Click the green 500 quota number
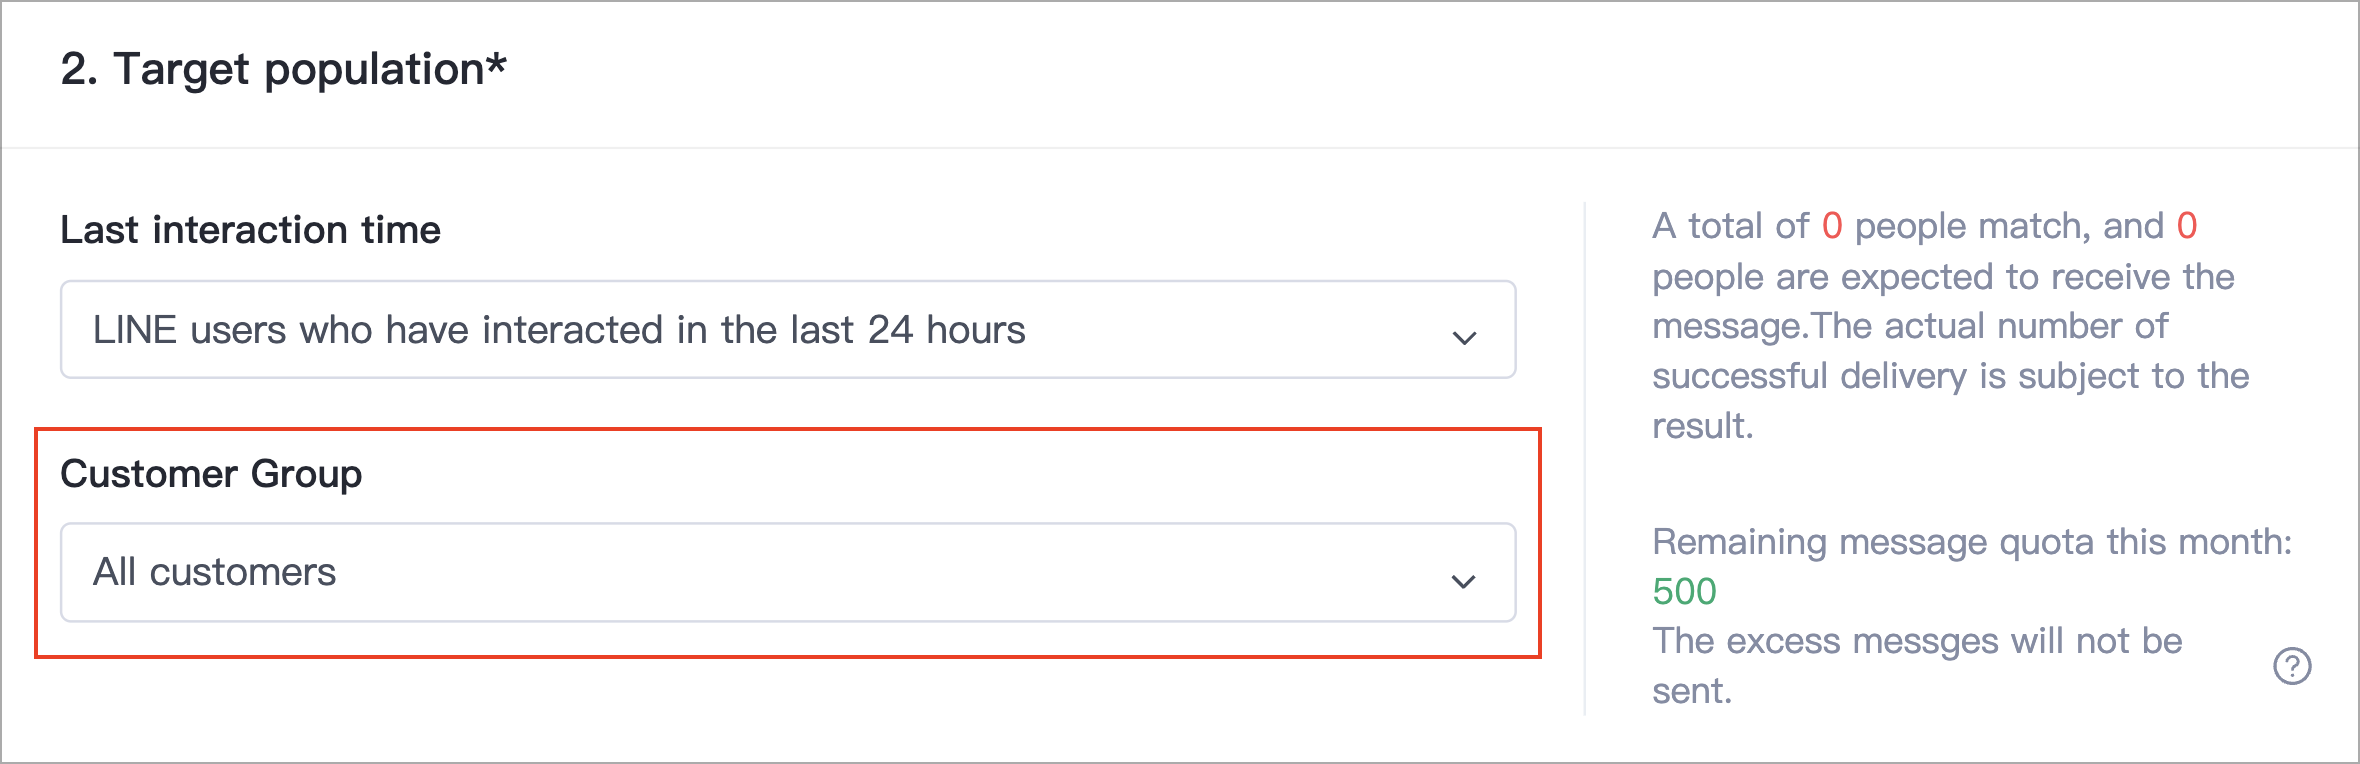The height and width of the screenshot is (764, 2360). tap(1684, 592)
